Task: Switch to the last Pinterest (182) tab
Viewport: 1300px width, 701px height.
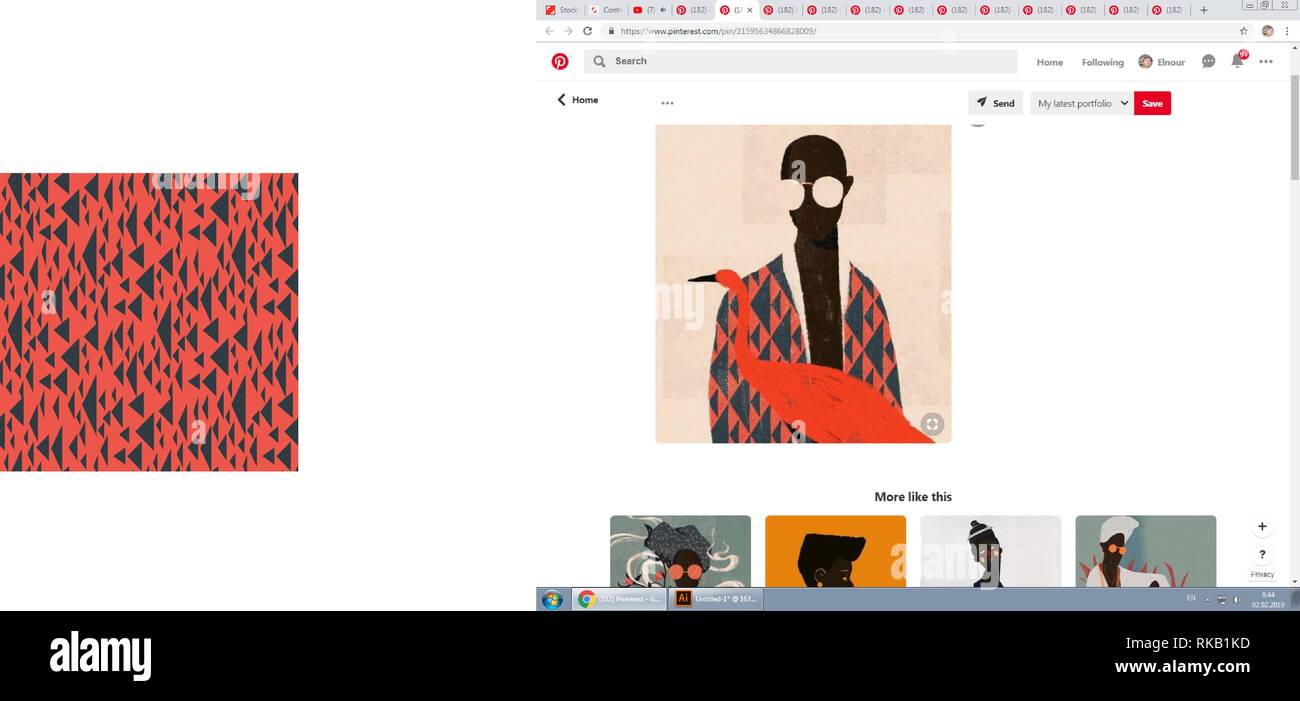Action: coord(1169,10)
